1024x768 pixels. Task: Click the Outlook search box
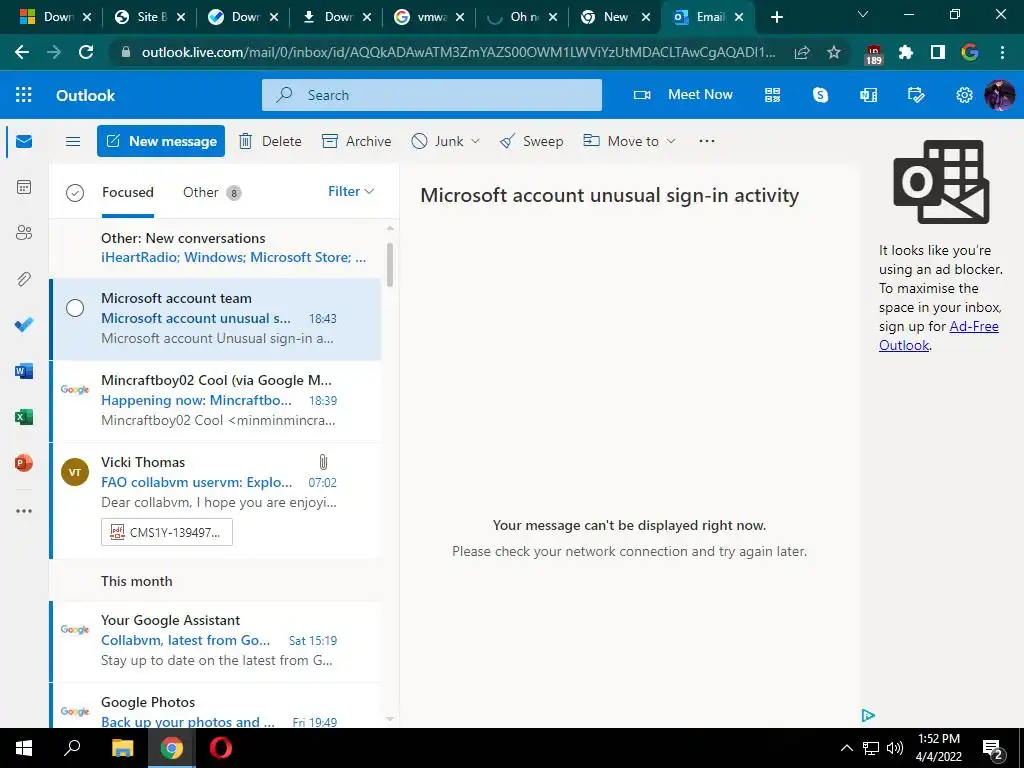coord(432,95)
